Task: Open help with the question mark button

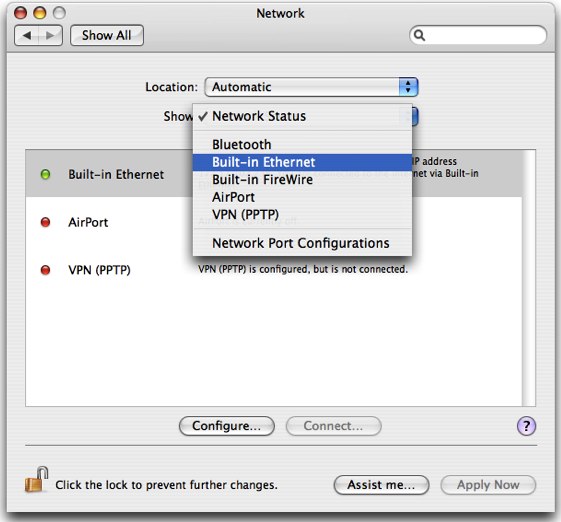Action: [526, 426]
